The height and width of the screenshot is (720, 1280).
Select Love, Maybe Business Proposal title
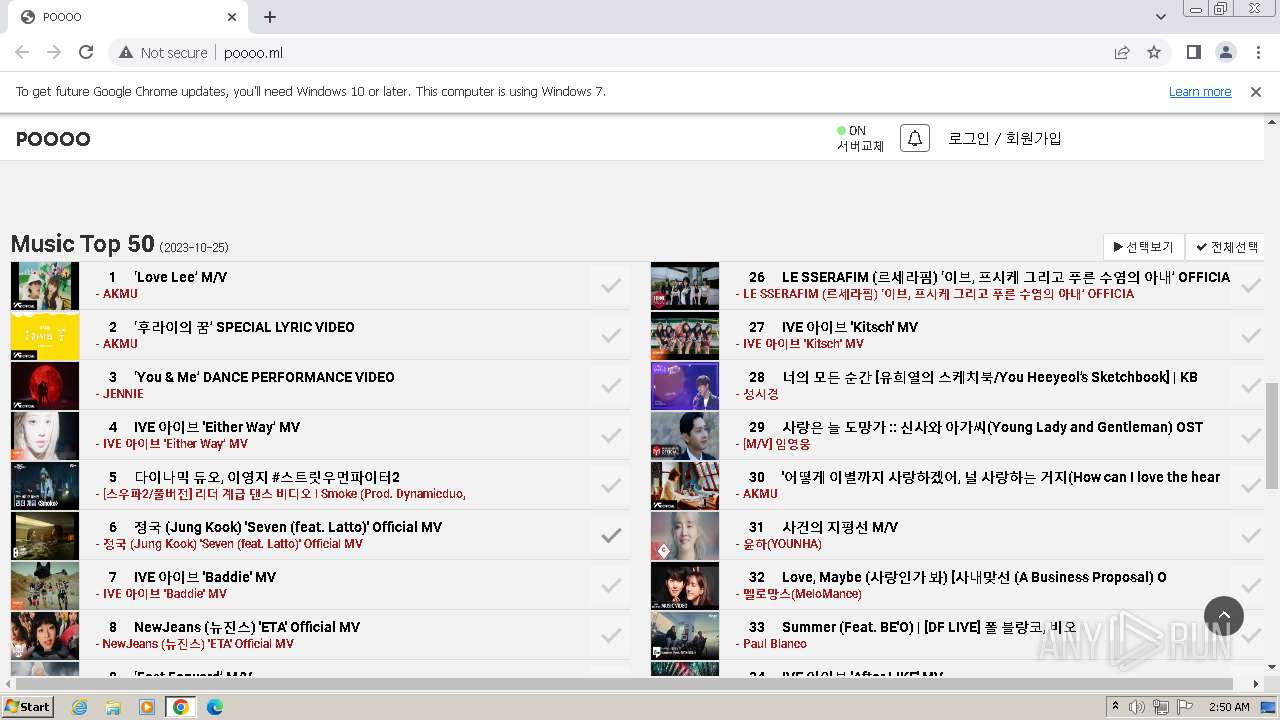pyautogui.click(x=974, y=577)
